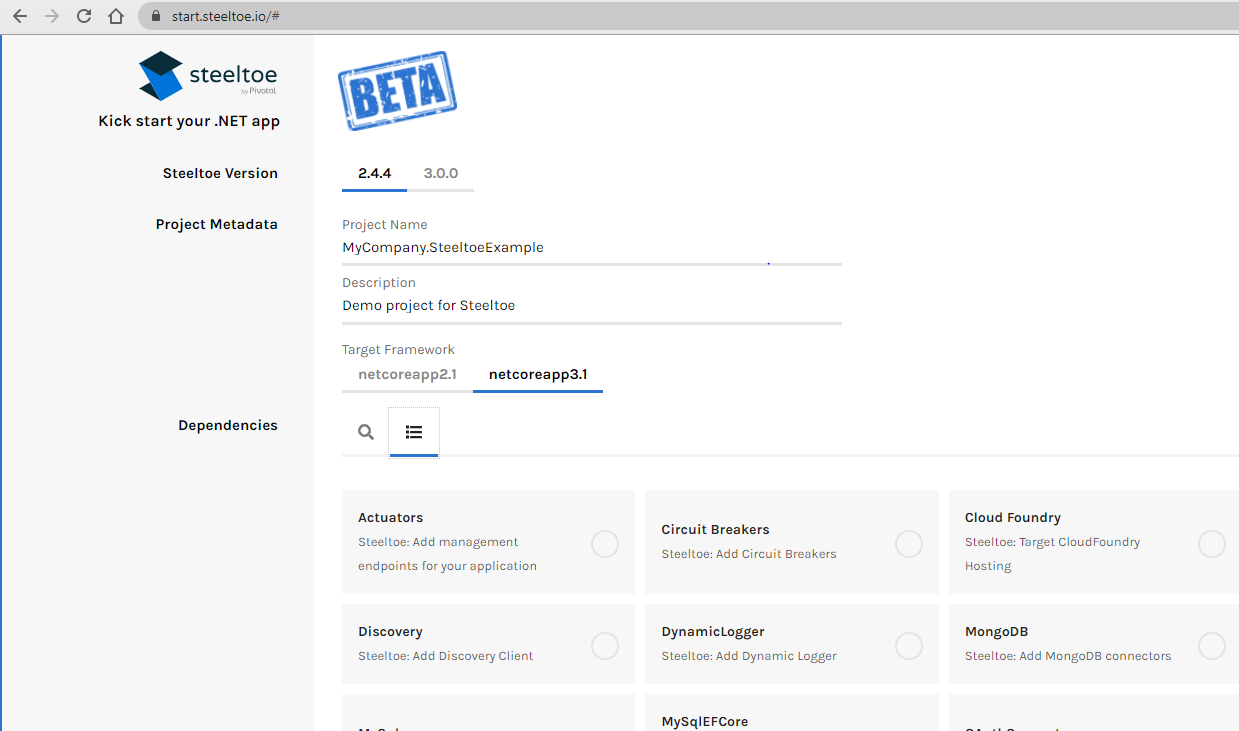Click 'Steeltoe: Add Dynamic Logger' description
This screenshot has height=731, width=1239.
(x=749, y=656)
